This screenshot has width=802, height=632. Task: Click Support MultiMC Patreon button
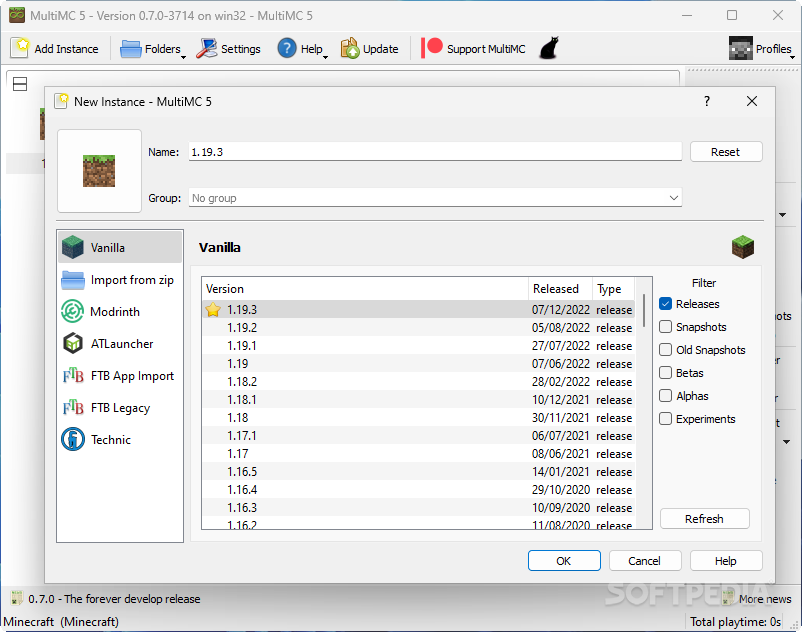pyautogui.click(x=473, y=49)
